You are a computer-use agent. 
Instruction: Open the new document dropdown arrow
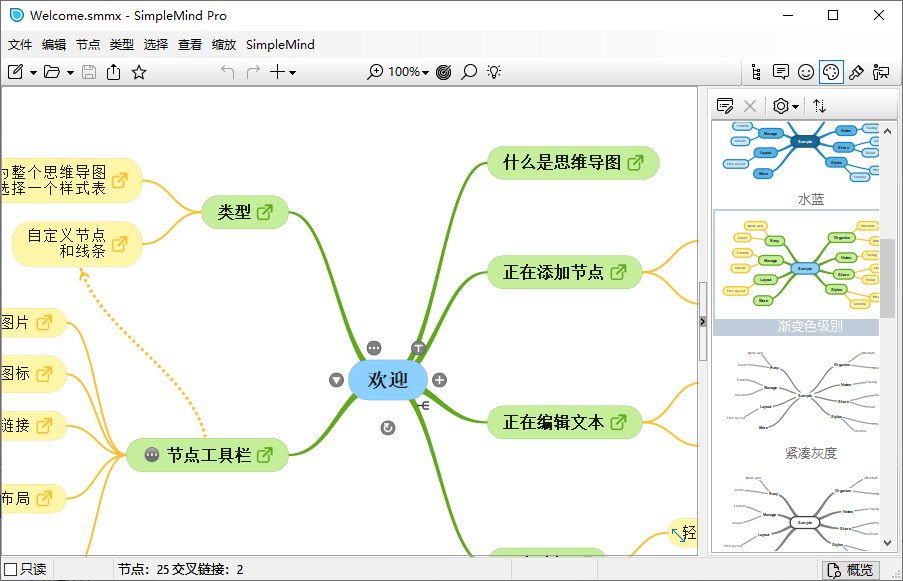point(31,71)
